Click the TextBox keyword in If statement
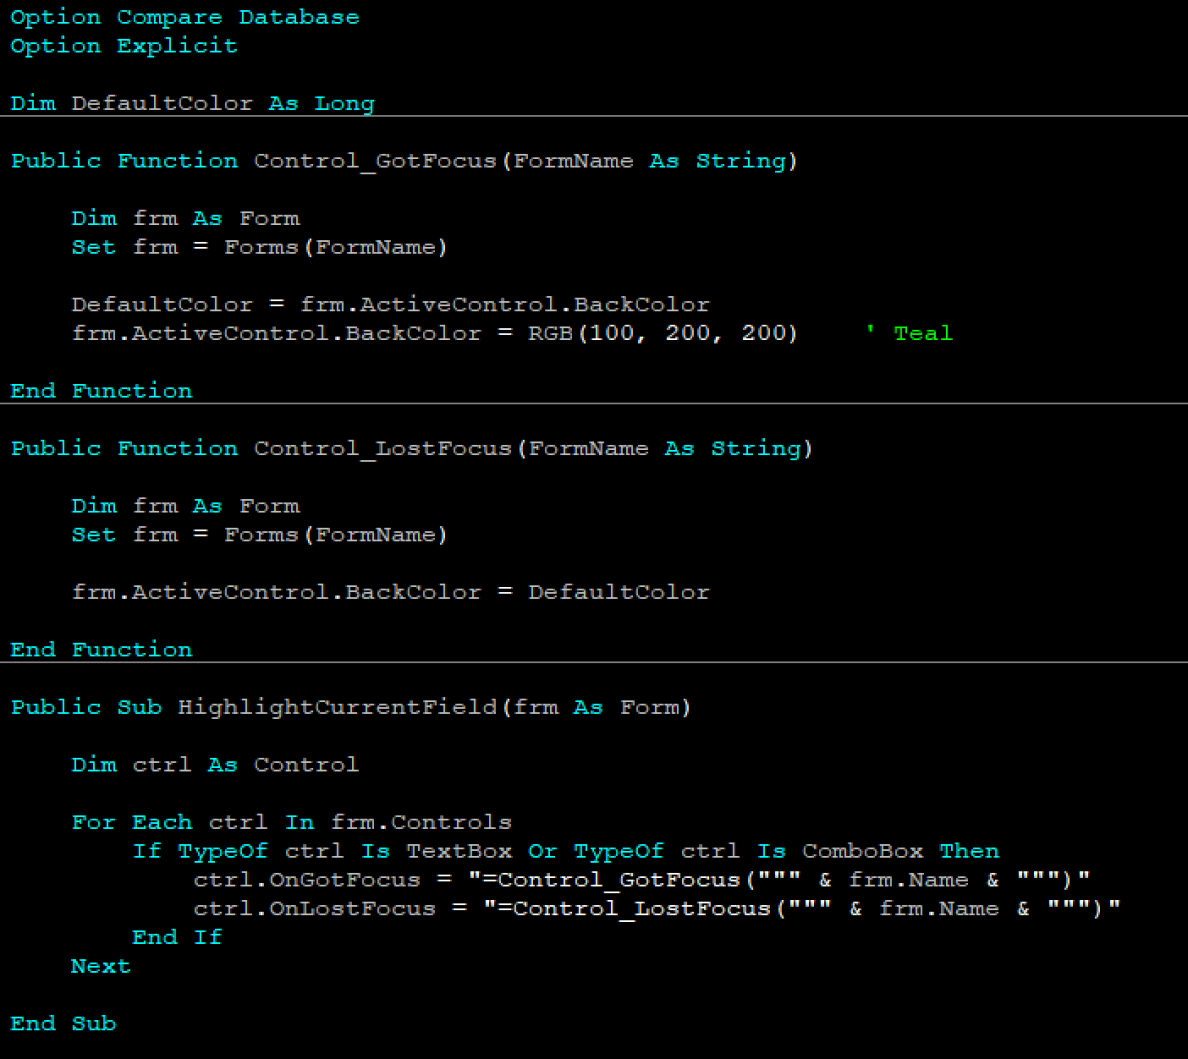 point(459,851)
